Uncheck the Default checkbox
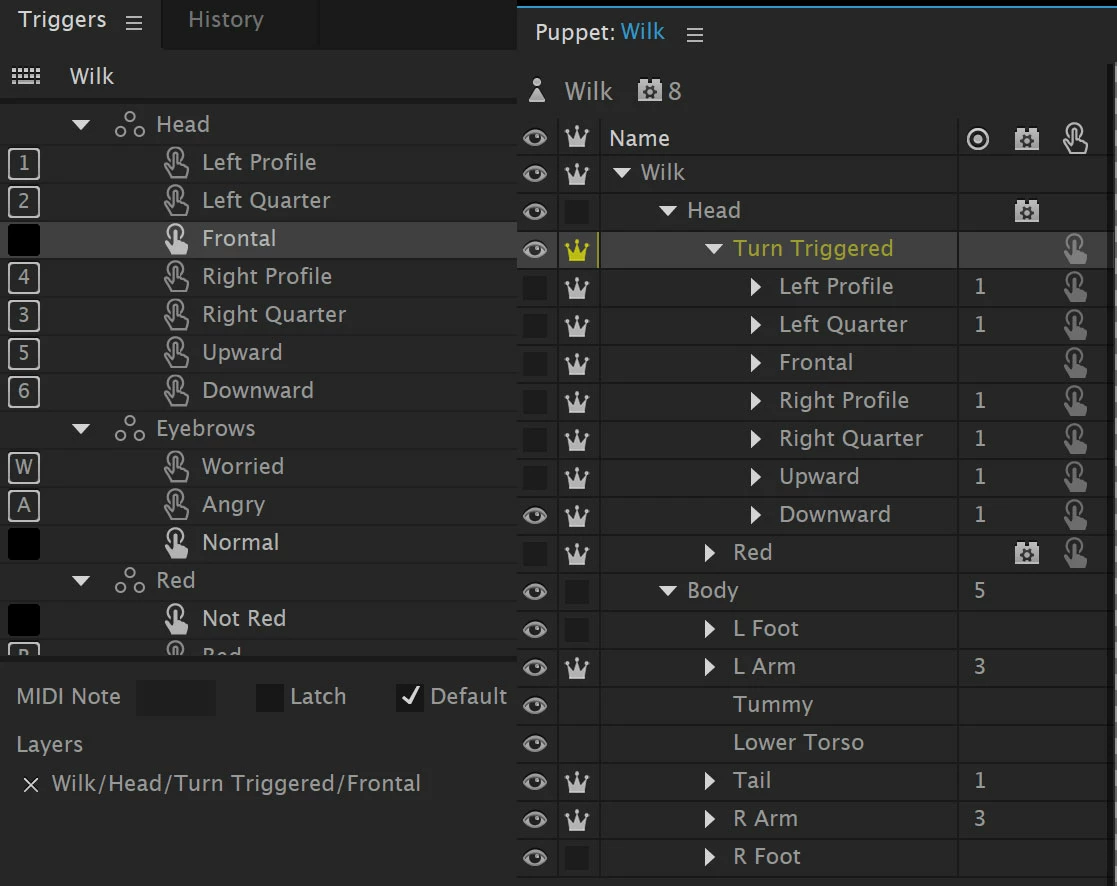The width and height of the screenshot is (1117, 886). [410, 697]
